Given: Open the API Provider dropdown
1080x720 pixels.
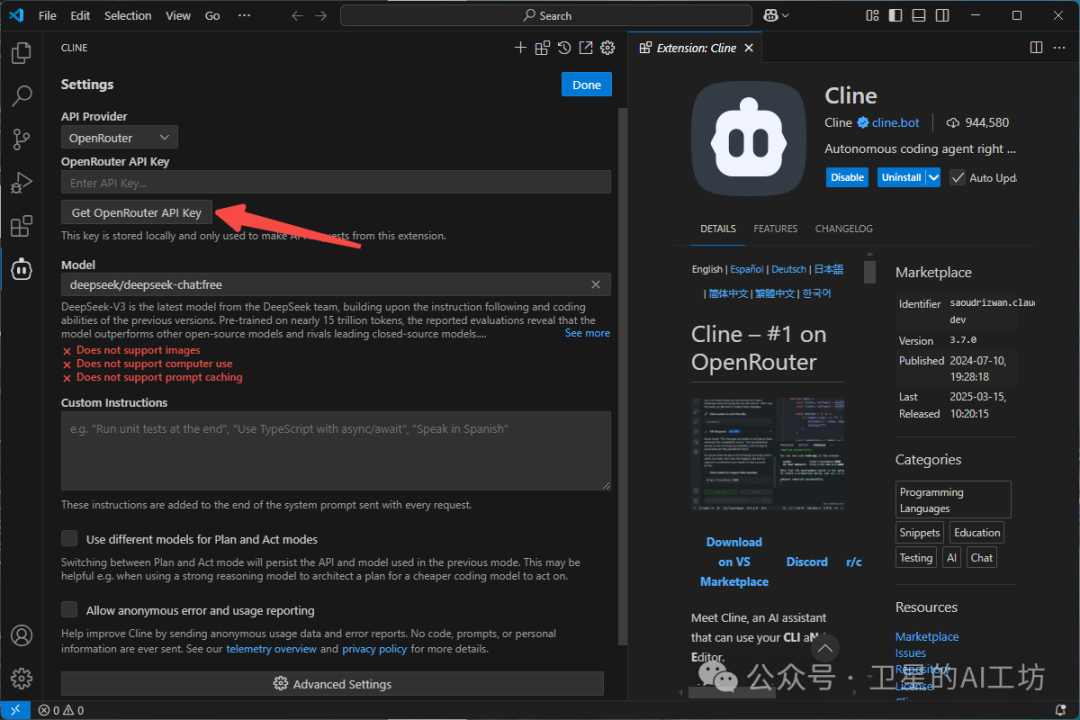Looking at the screenshot, I should click(119, 137).
